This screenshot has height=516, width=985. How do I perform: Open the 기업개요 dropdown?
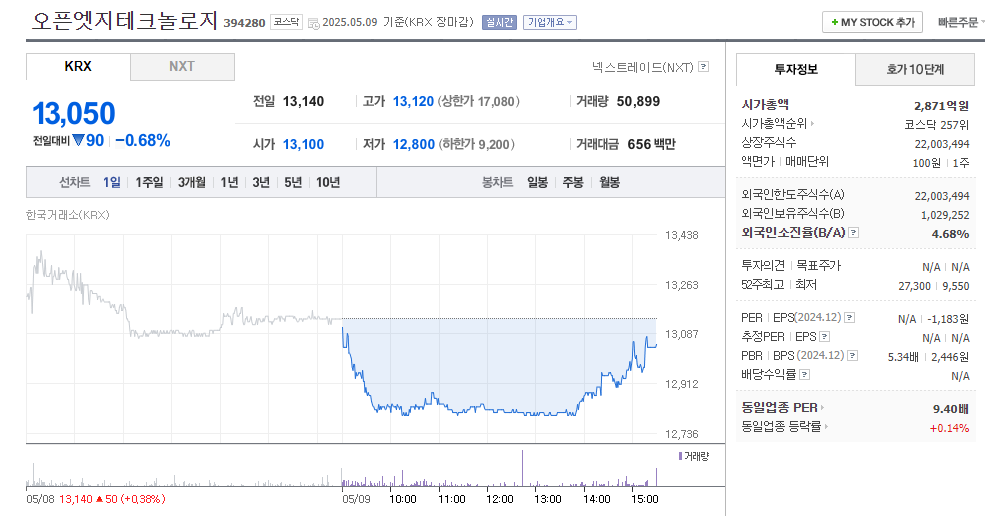tap(550, 23)
